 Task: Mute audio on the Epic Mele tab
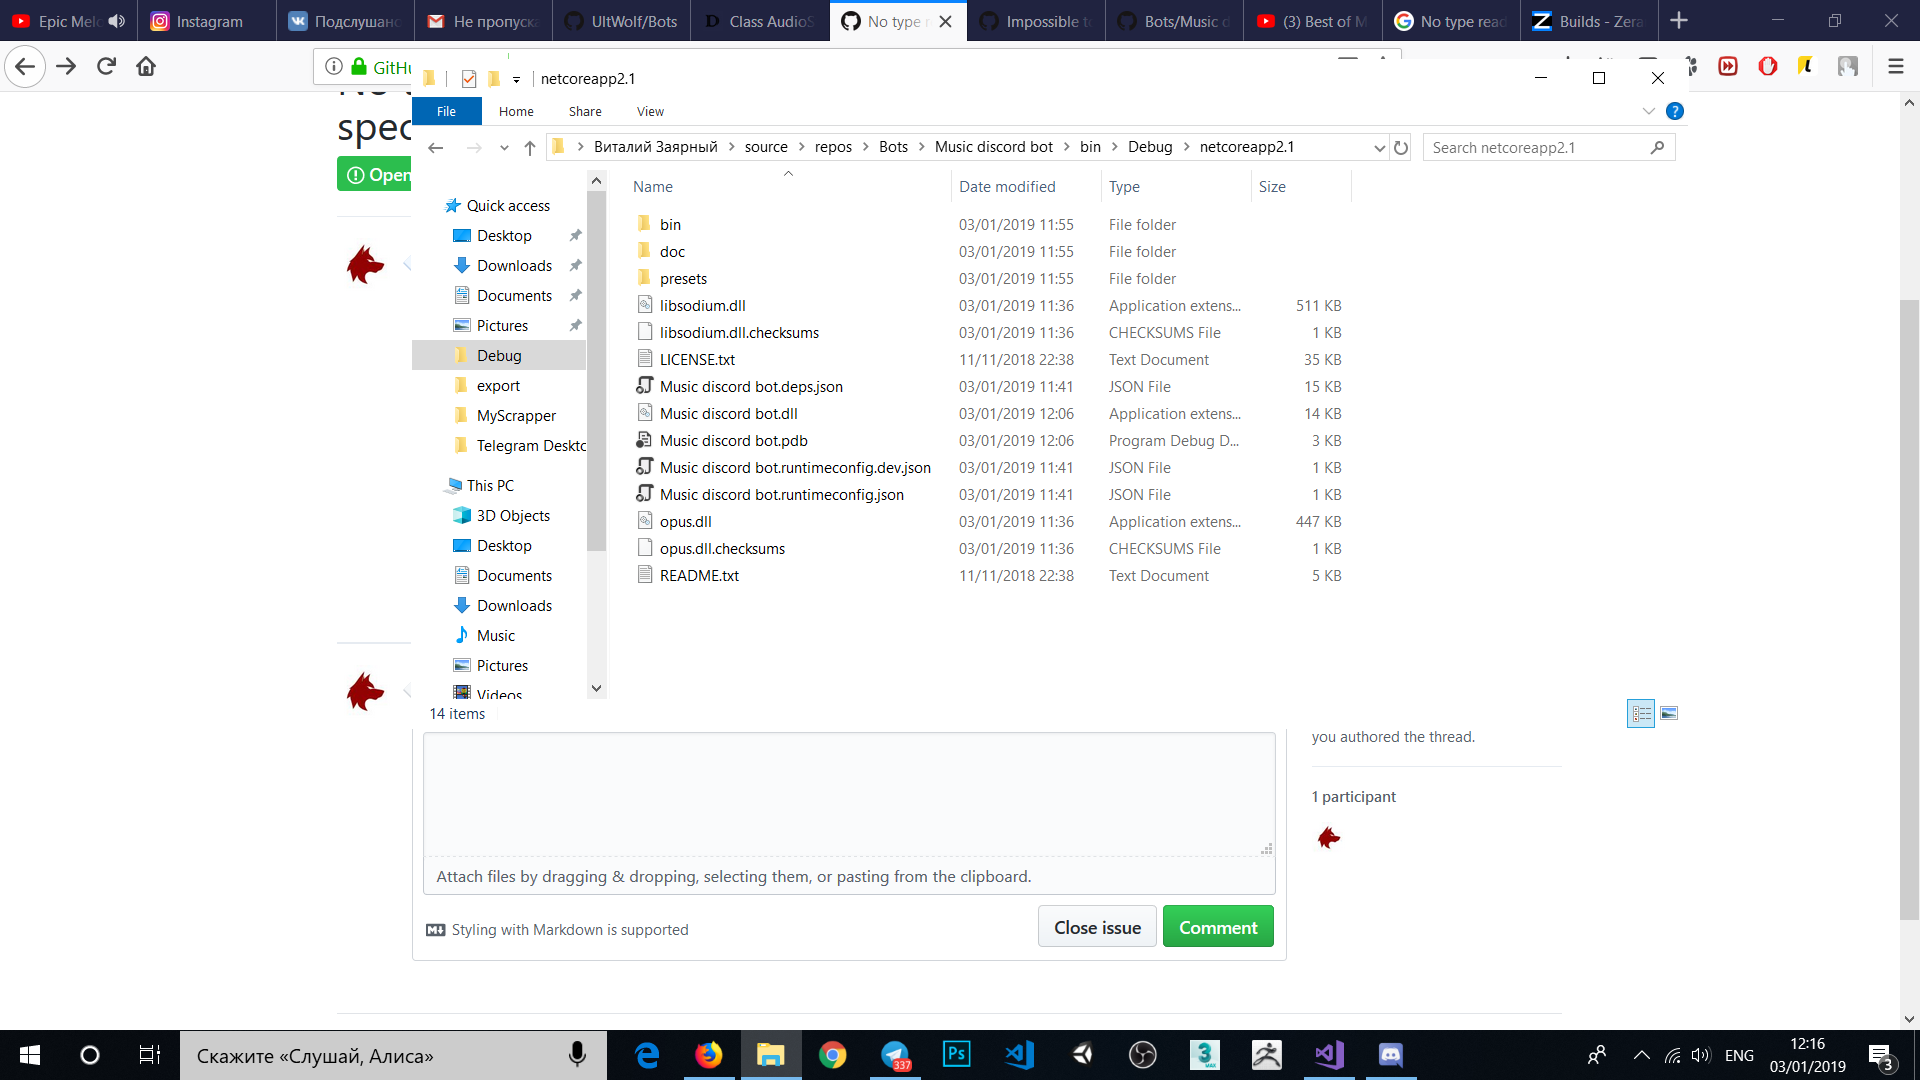coord(117,20)
